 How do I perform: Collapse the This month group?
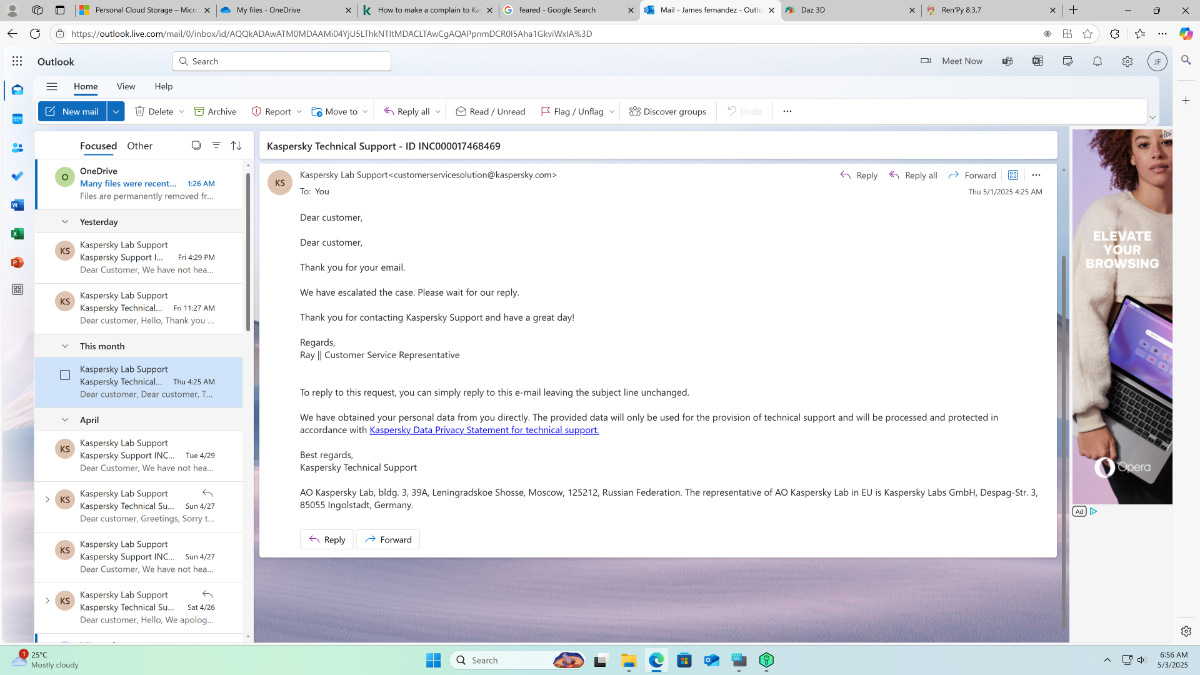tap(65, 346)
